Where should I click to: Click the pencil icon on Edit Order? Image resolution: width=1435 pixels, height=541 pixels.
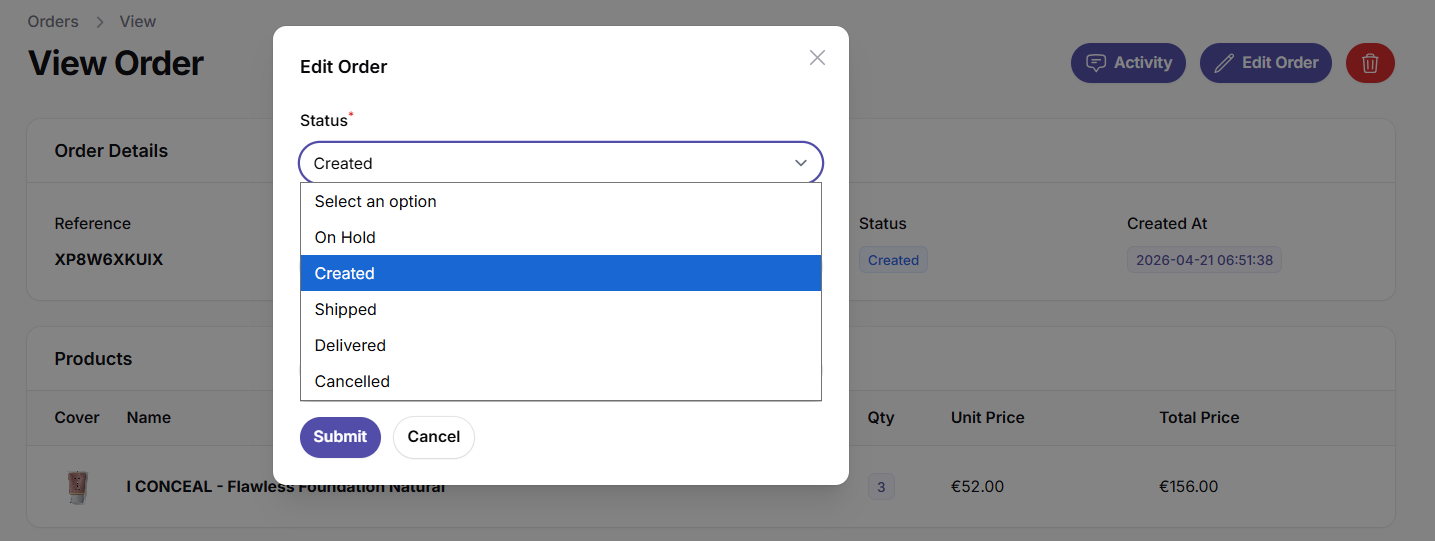pos(1224,63)
